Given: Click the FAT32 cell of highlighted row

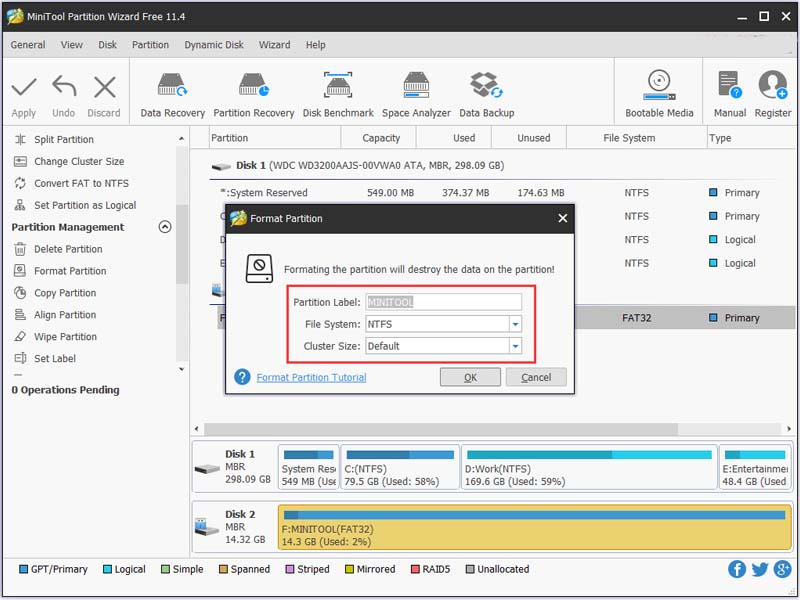Looking at the screenshot, I should pos(636,318).
